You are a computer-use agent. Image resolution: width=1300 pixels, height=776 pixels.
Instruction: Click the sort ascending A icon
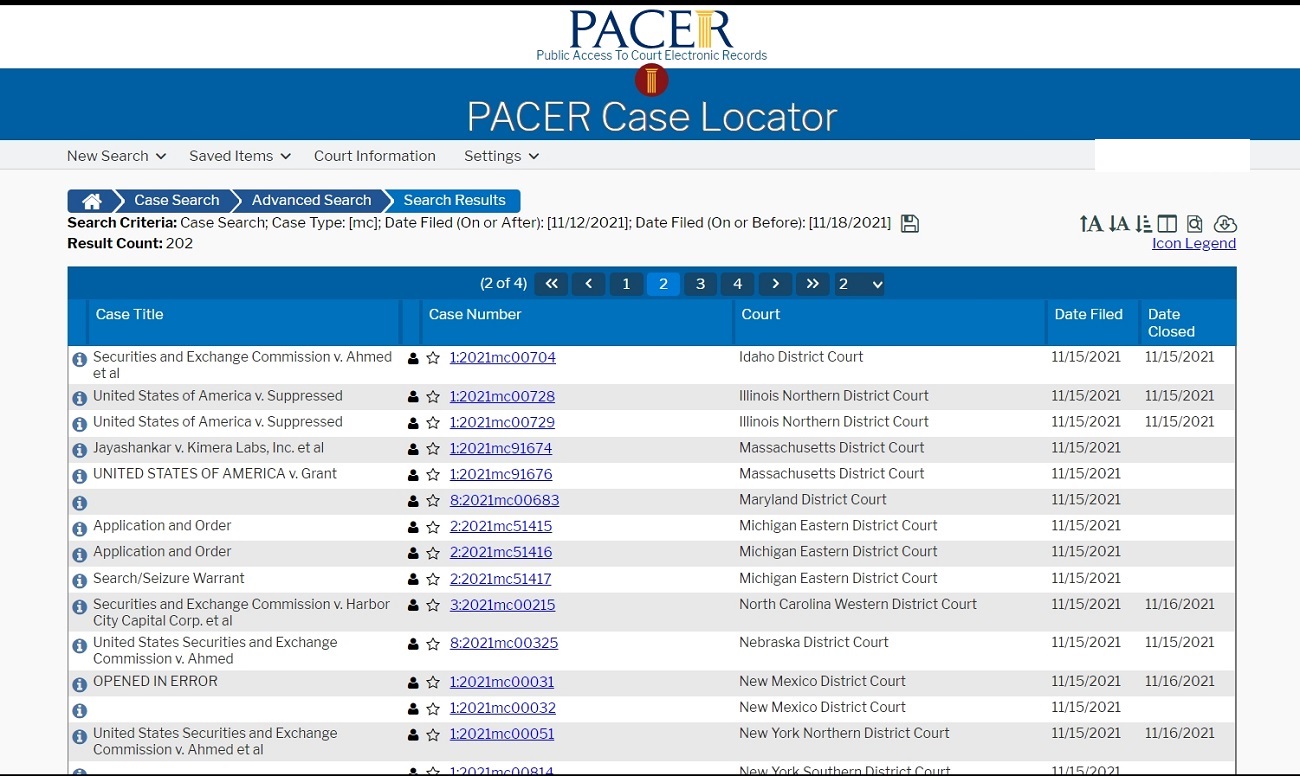coord(1090,224)
